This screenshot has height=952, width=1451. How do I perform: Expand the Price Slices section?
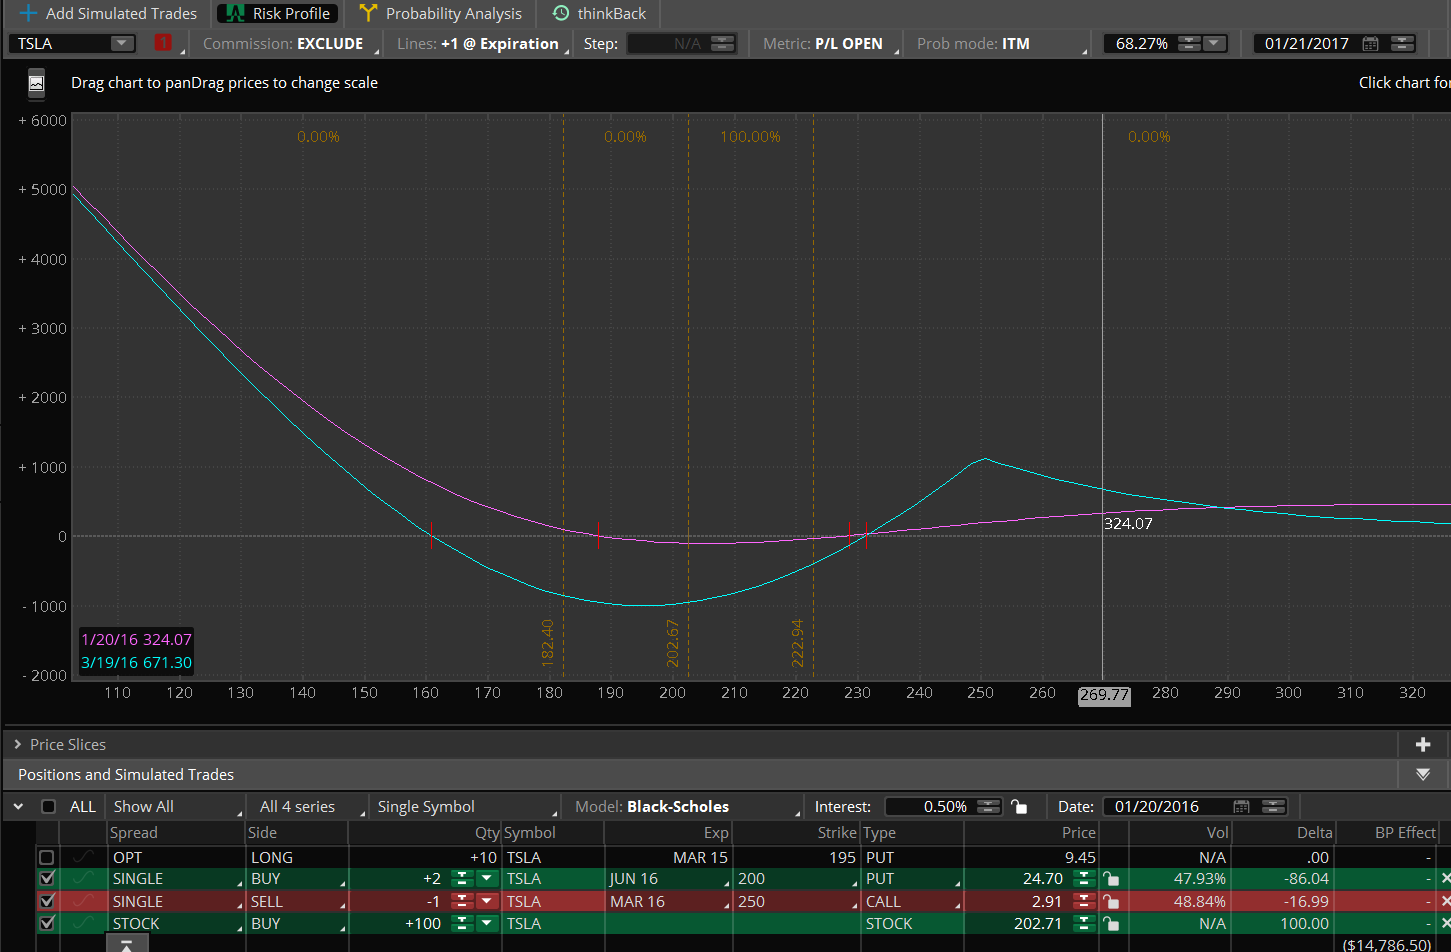tap(18, 745)
